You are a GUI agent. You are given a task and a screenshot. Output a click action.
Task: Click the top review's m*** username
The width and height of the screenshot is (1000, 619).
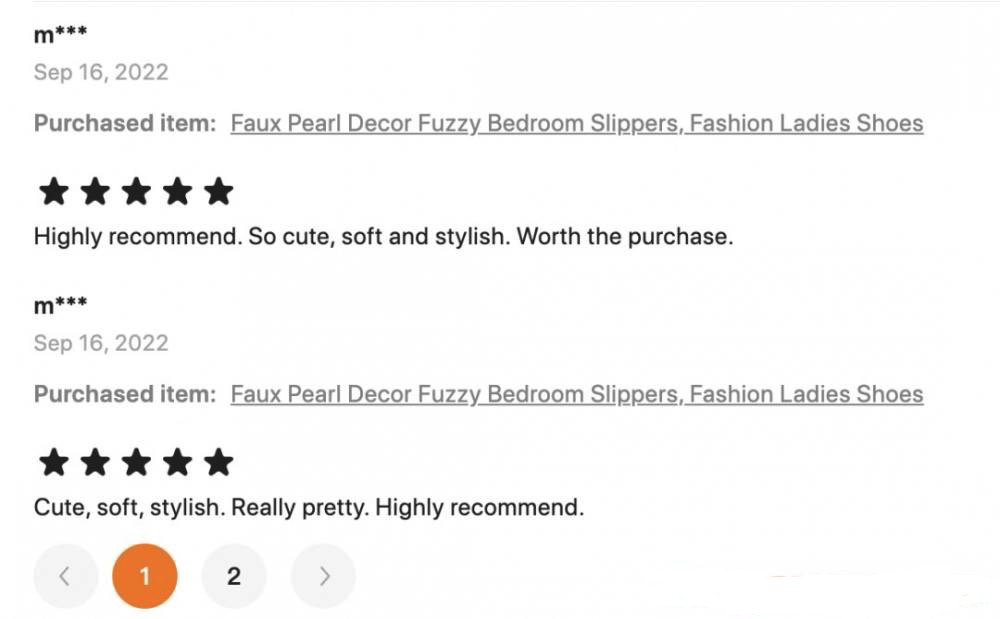60,35
